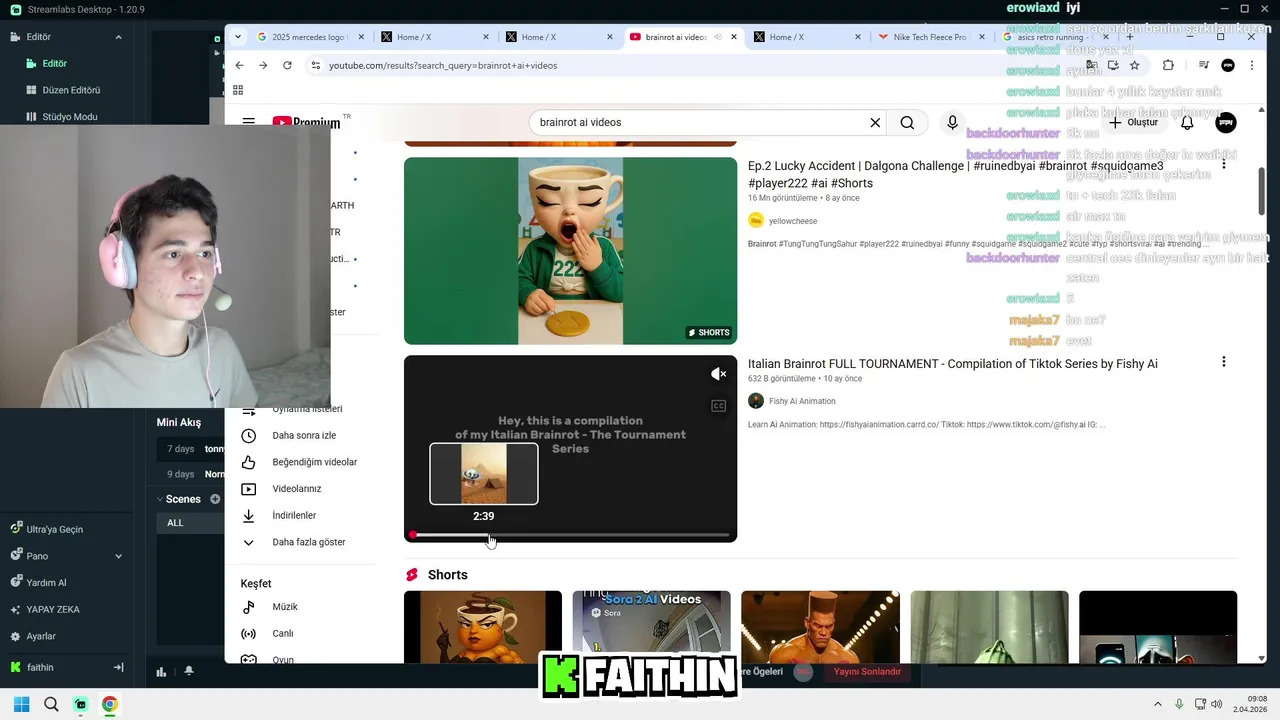
Task: Collapse the Scenes panel
Action: tap(159, 499)
